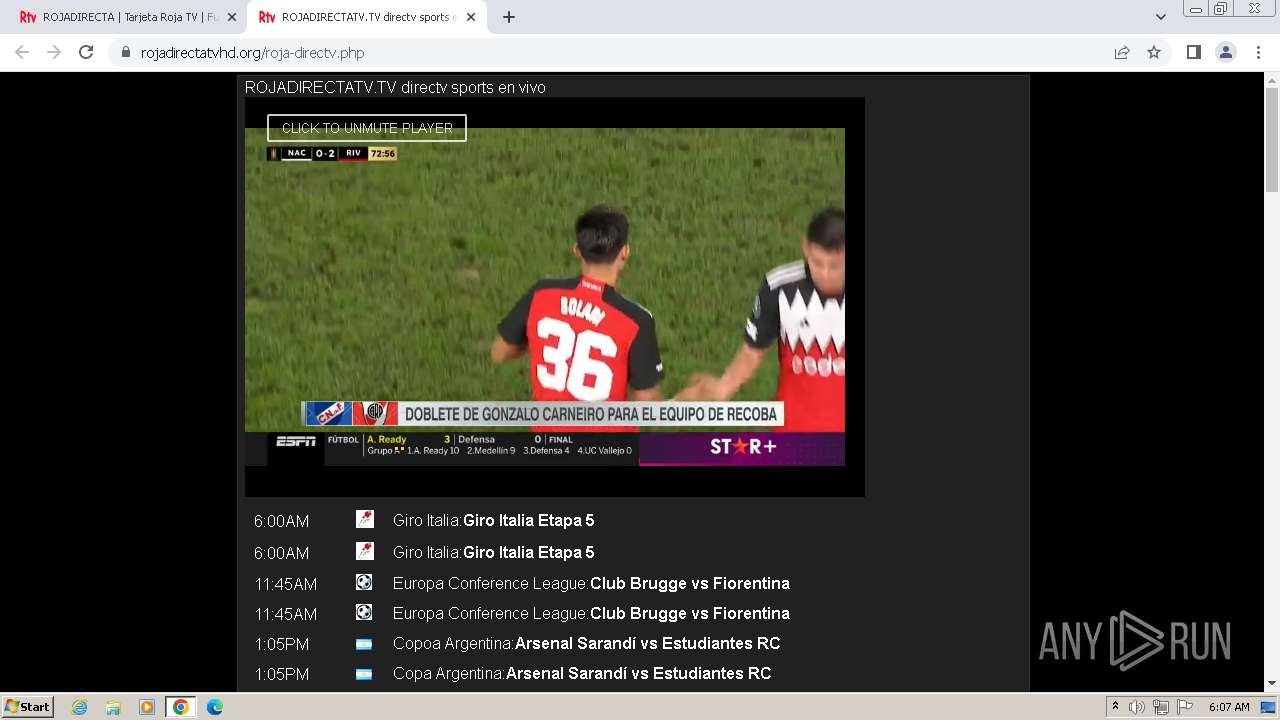This screenshot has height=720, width=1280.
Task: Open the Chrome profile menu
Action: tap(1226, 52)
